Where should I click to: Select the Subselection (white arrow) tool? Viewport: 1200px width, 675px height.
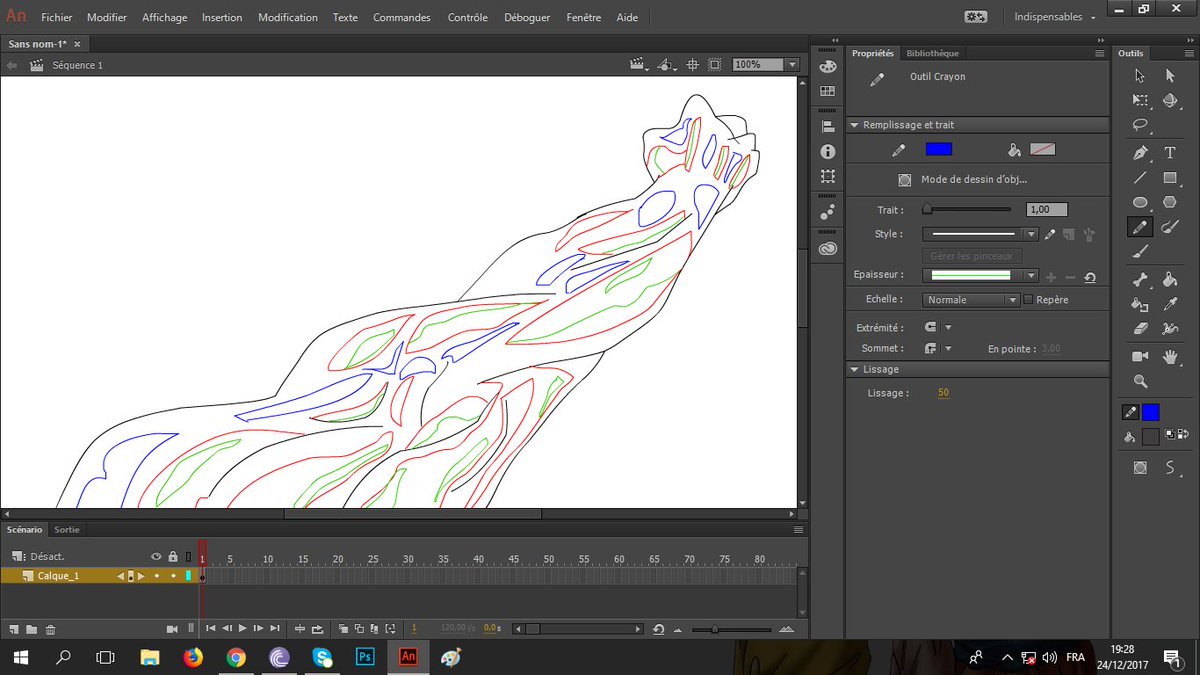point(1170,75)
